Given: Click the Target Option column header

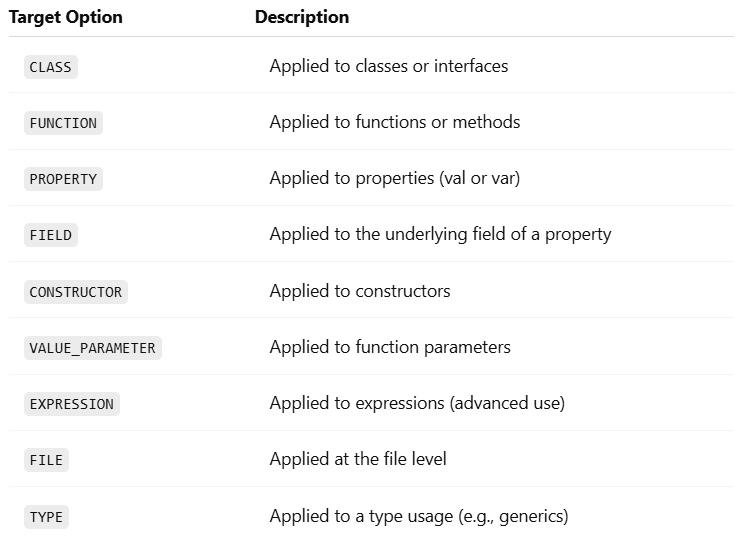Looking at the screenshot, I should point(66,17).
